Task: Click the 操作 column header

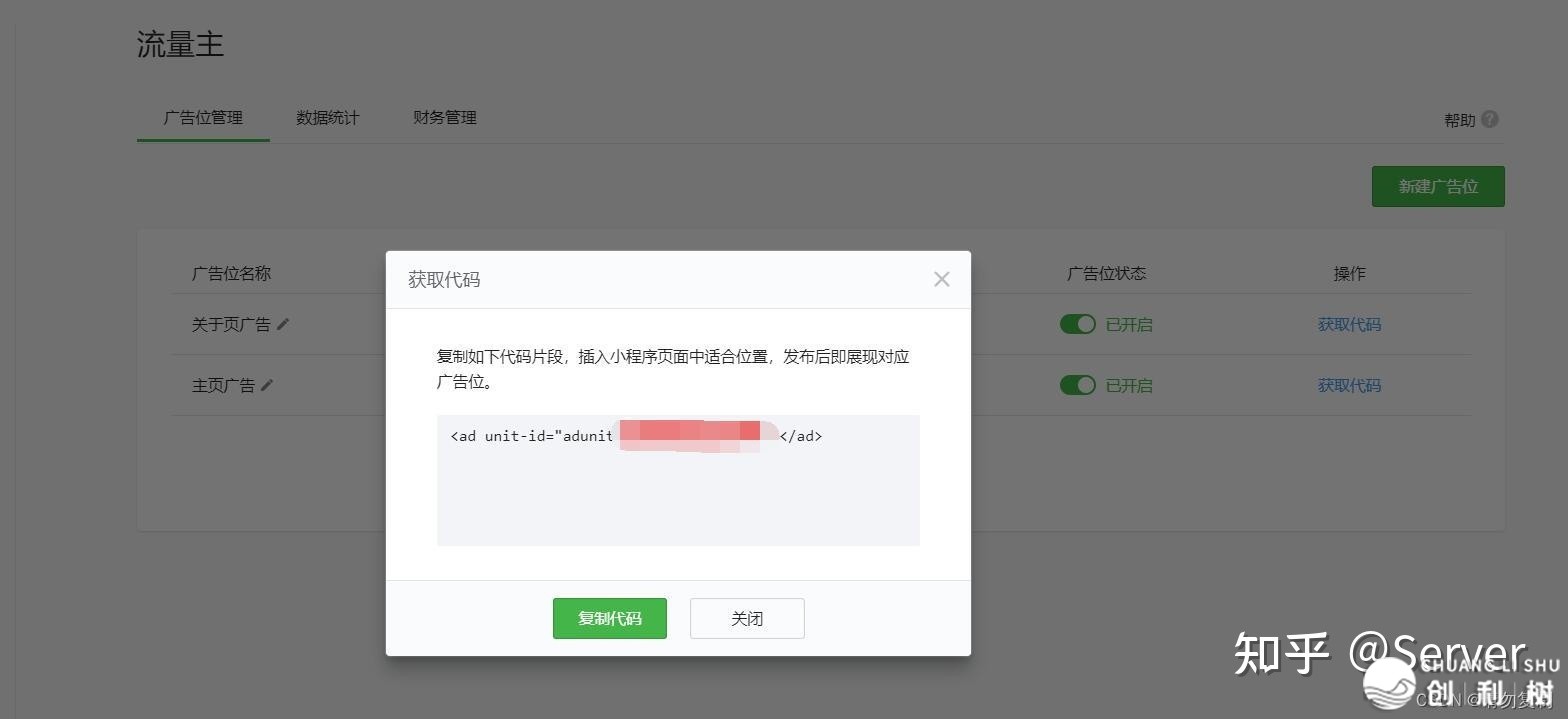Action: coord(1348,273)
